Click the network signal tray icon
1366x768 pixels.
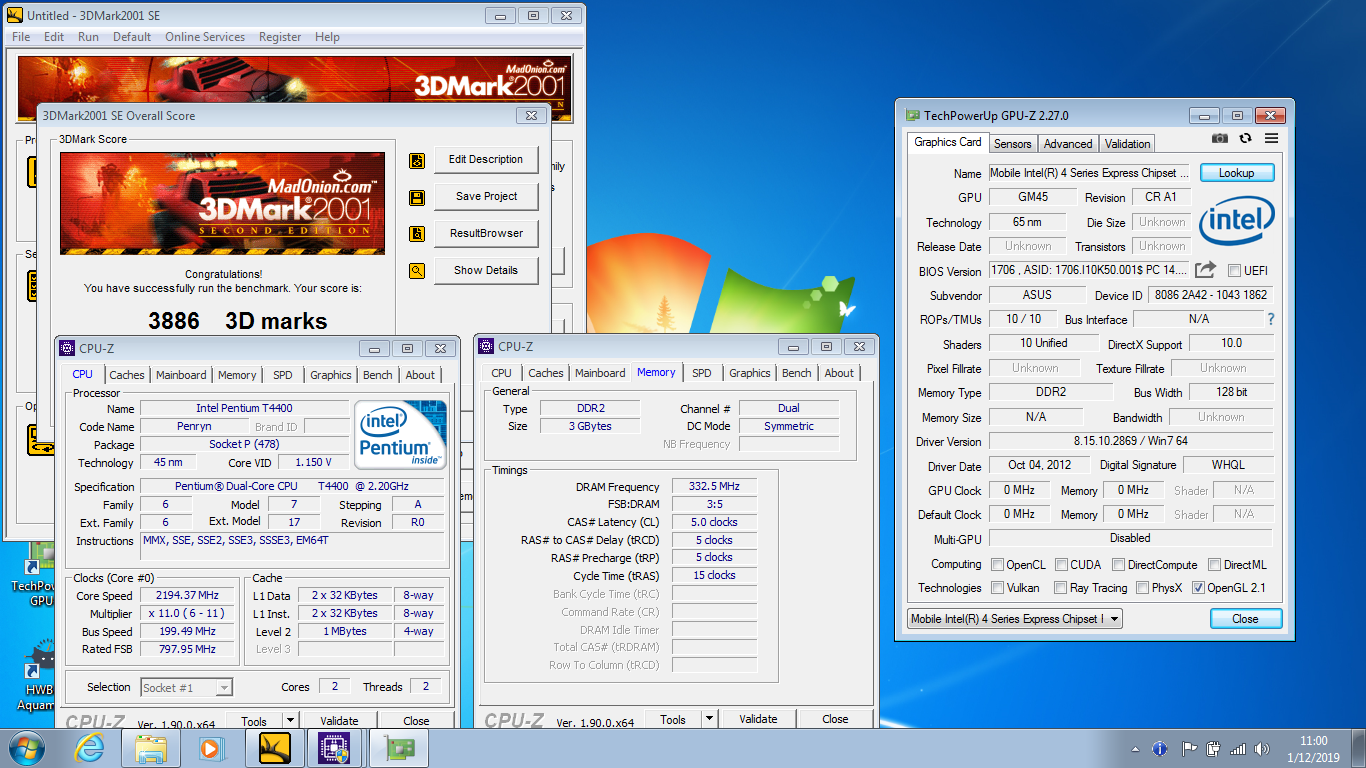(x=1238, y=748)
